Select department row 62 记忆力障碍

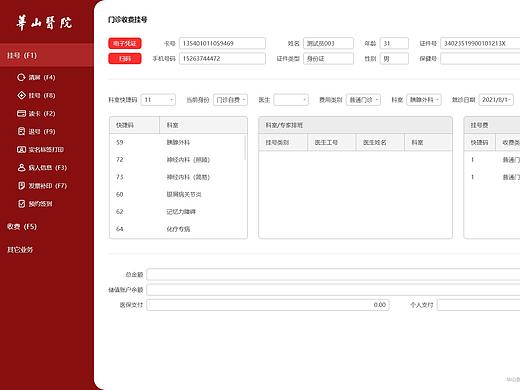[177, 212]
